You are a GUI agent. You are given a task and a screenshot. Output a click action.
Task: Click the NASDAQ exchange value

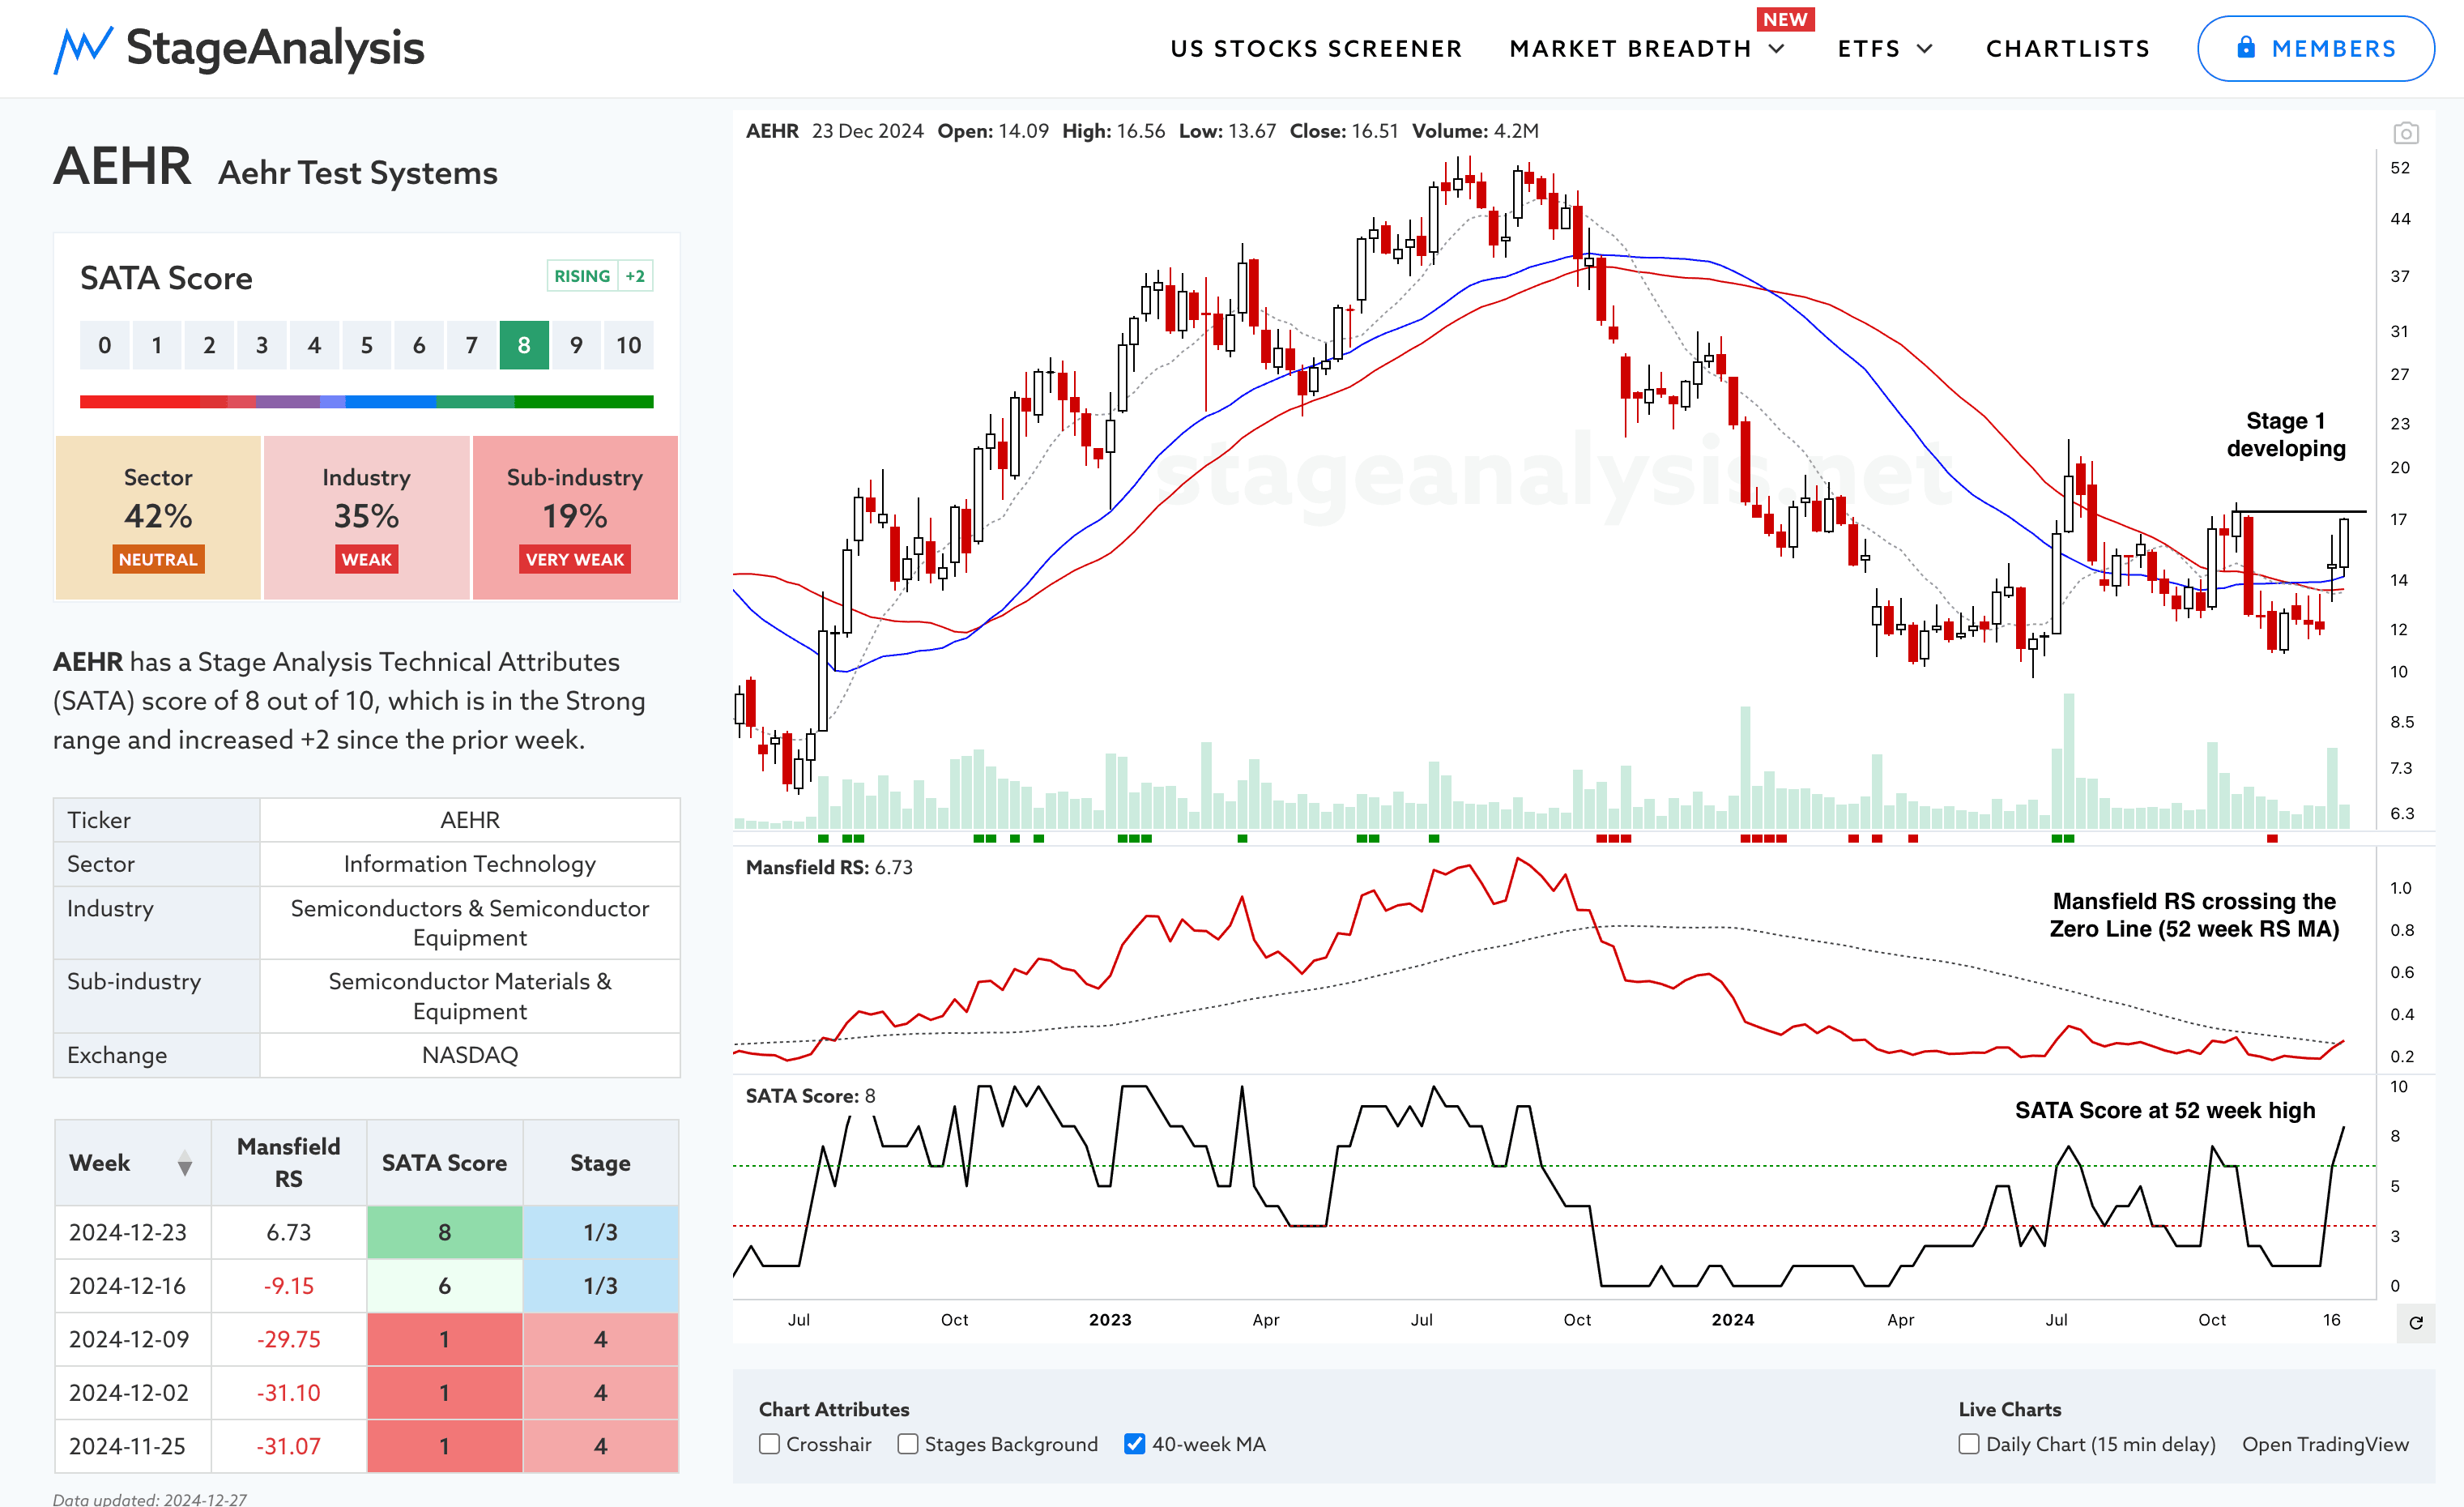tap(469, 1055)
